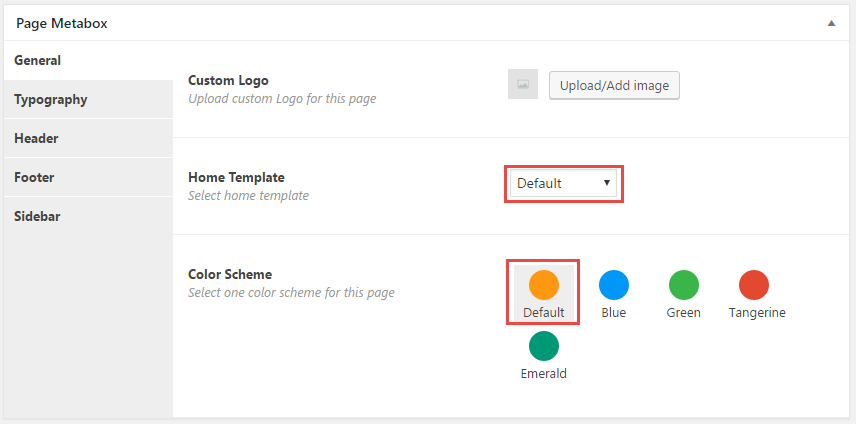Click the Tangerine label text
The image size is (856, 424).
point(757,313)
